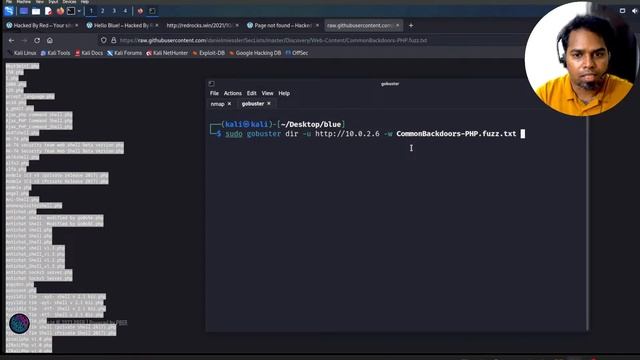Image resolution: width=640 pixels, height=360 pixels.
Task: Open Exploit-DB bookmark
Action: point(209,53)
